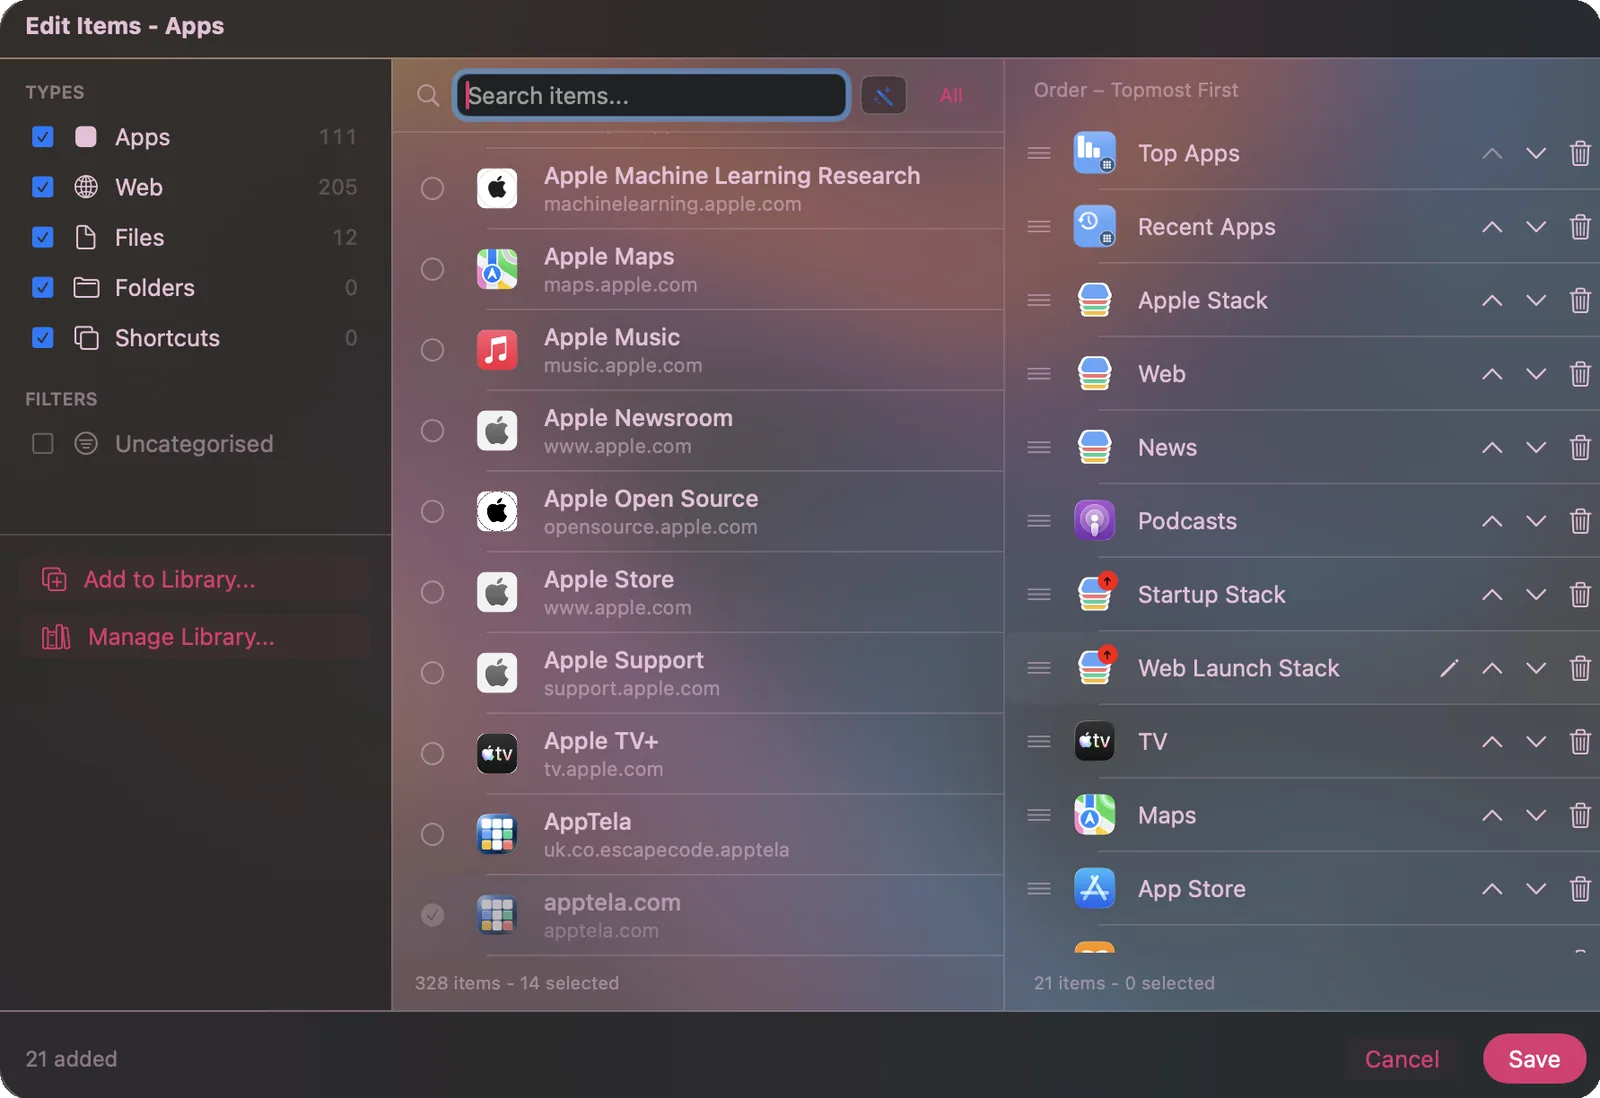Toggle the Folders type checkbox

click(x=43, y=287)
